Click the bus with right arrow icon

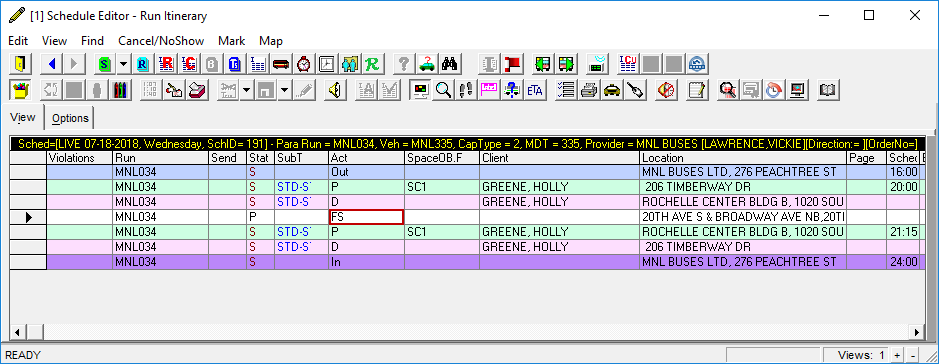pyautogui.click(x=567, y=63)
